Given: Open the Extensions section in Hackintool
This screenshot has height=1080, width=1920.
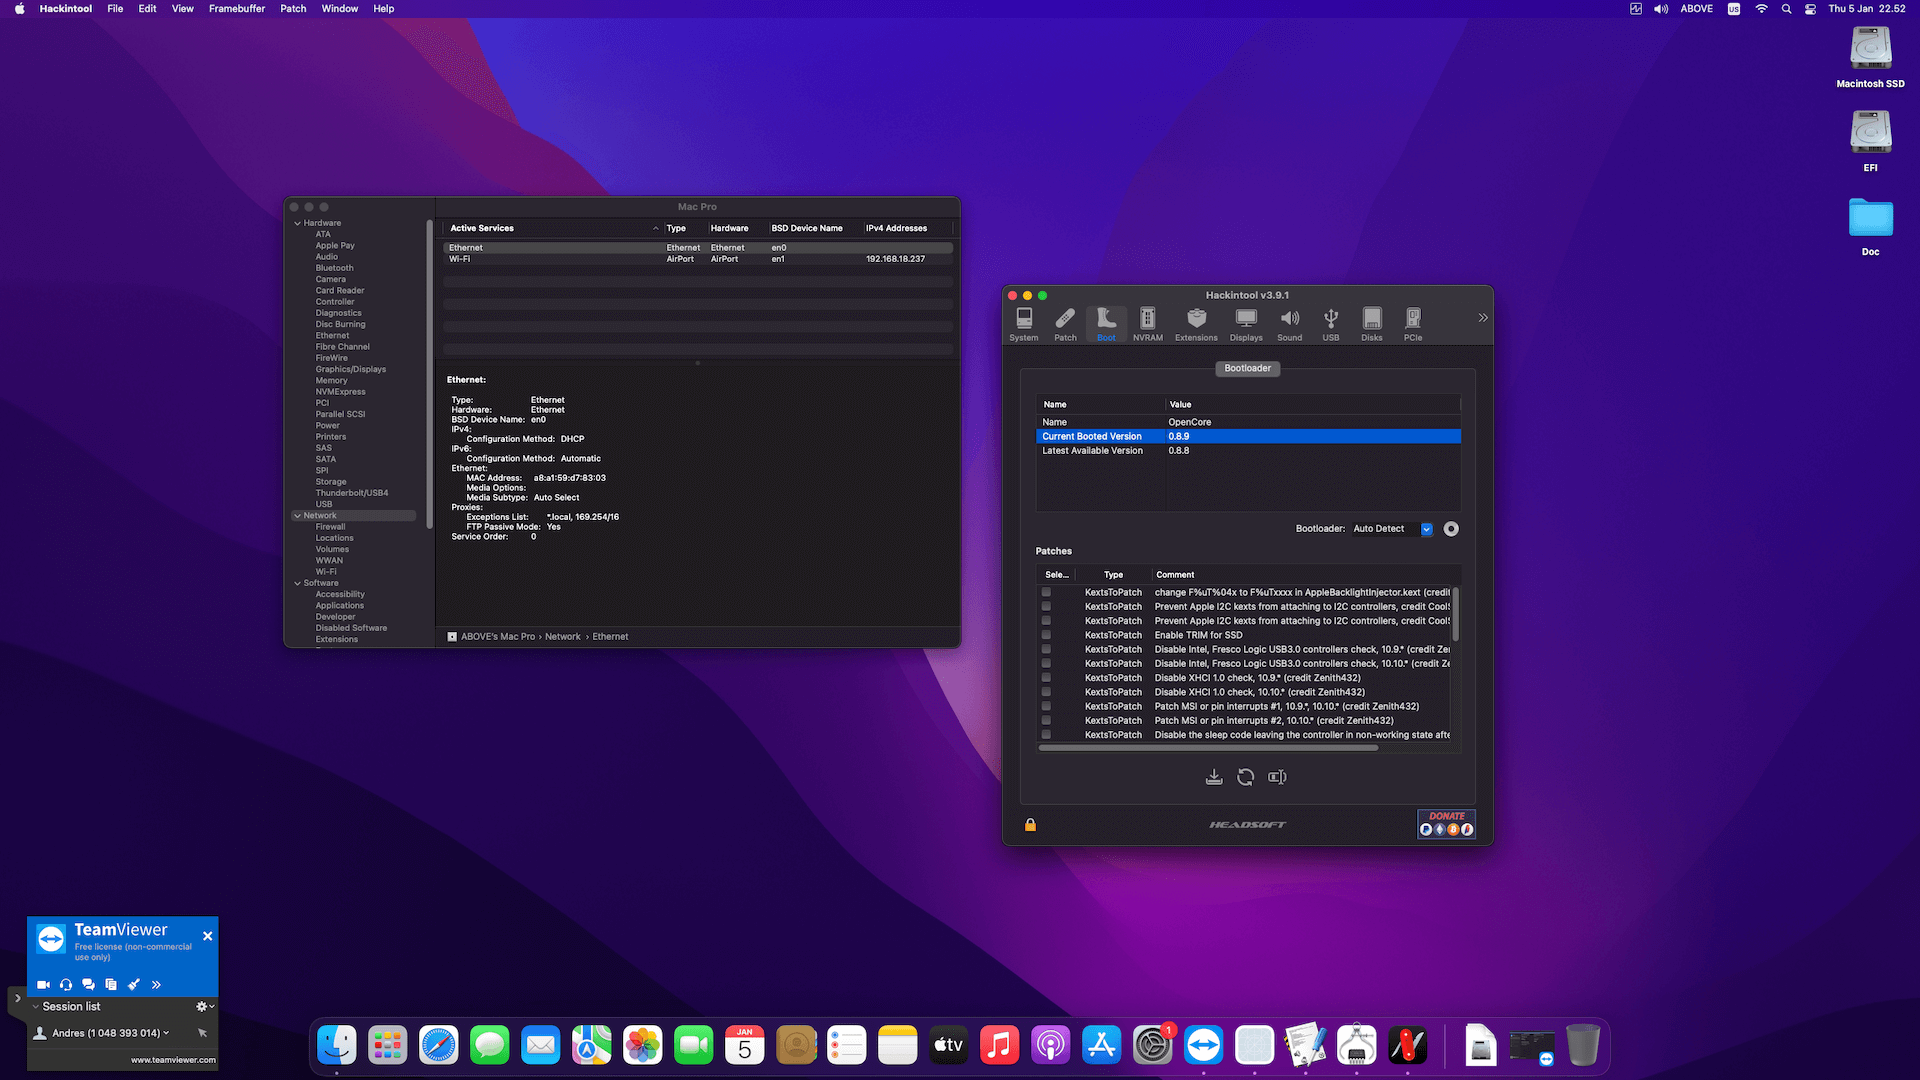Looking at the screenshot, I should 1196,324.
